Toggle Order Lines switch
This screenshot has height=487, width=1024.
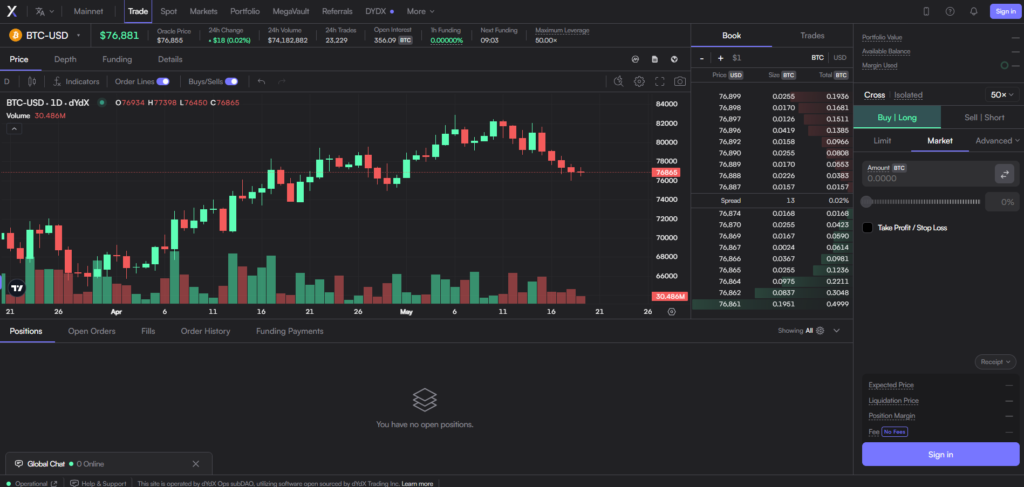point(163,82)
